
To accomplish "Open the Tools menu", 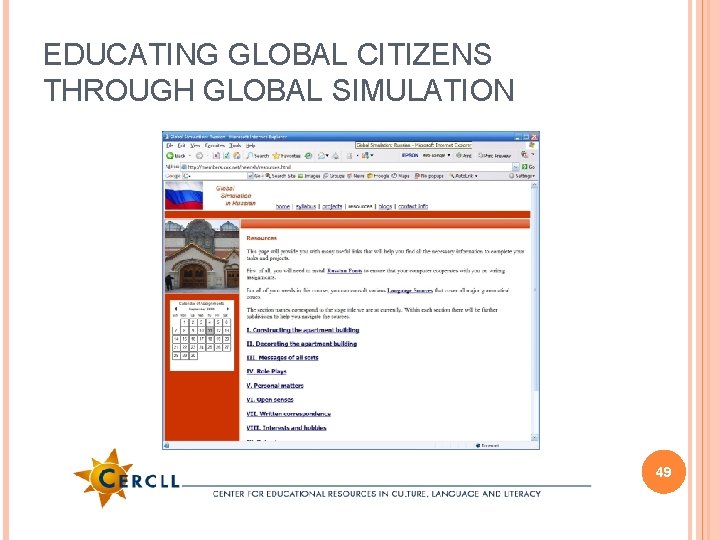I will point(235,146).
